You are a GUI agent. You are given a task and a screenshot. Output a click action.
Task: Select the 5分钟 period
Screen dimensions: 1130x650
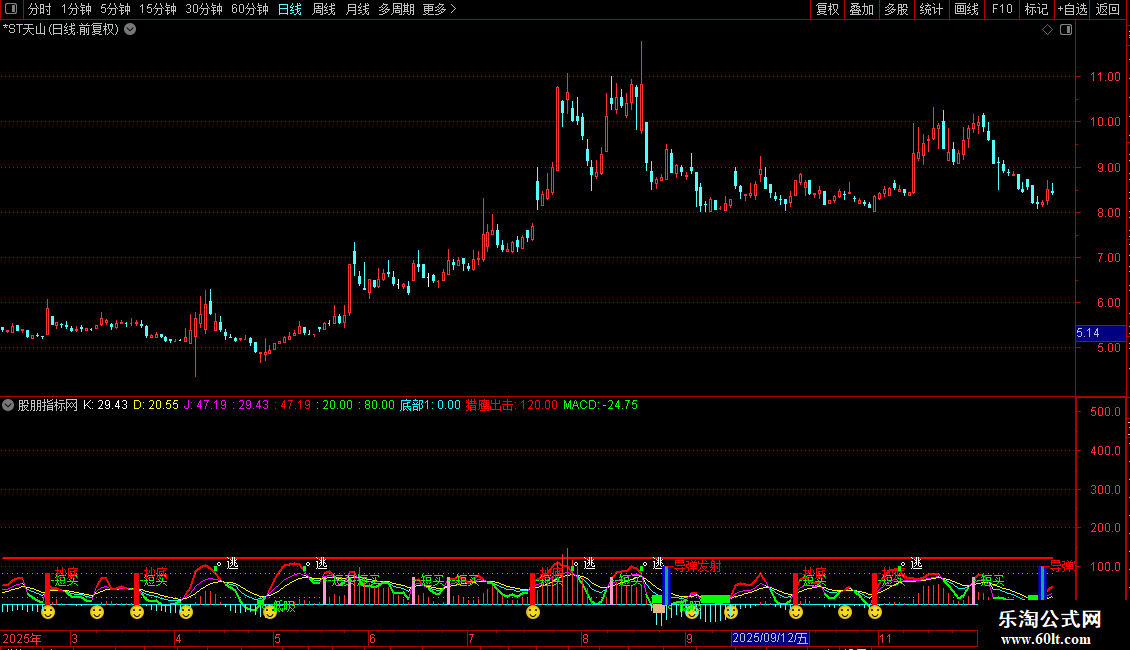pos(115,9)
